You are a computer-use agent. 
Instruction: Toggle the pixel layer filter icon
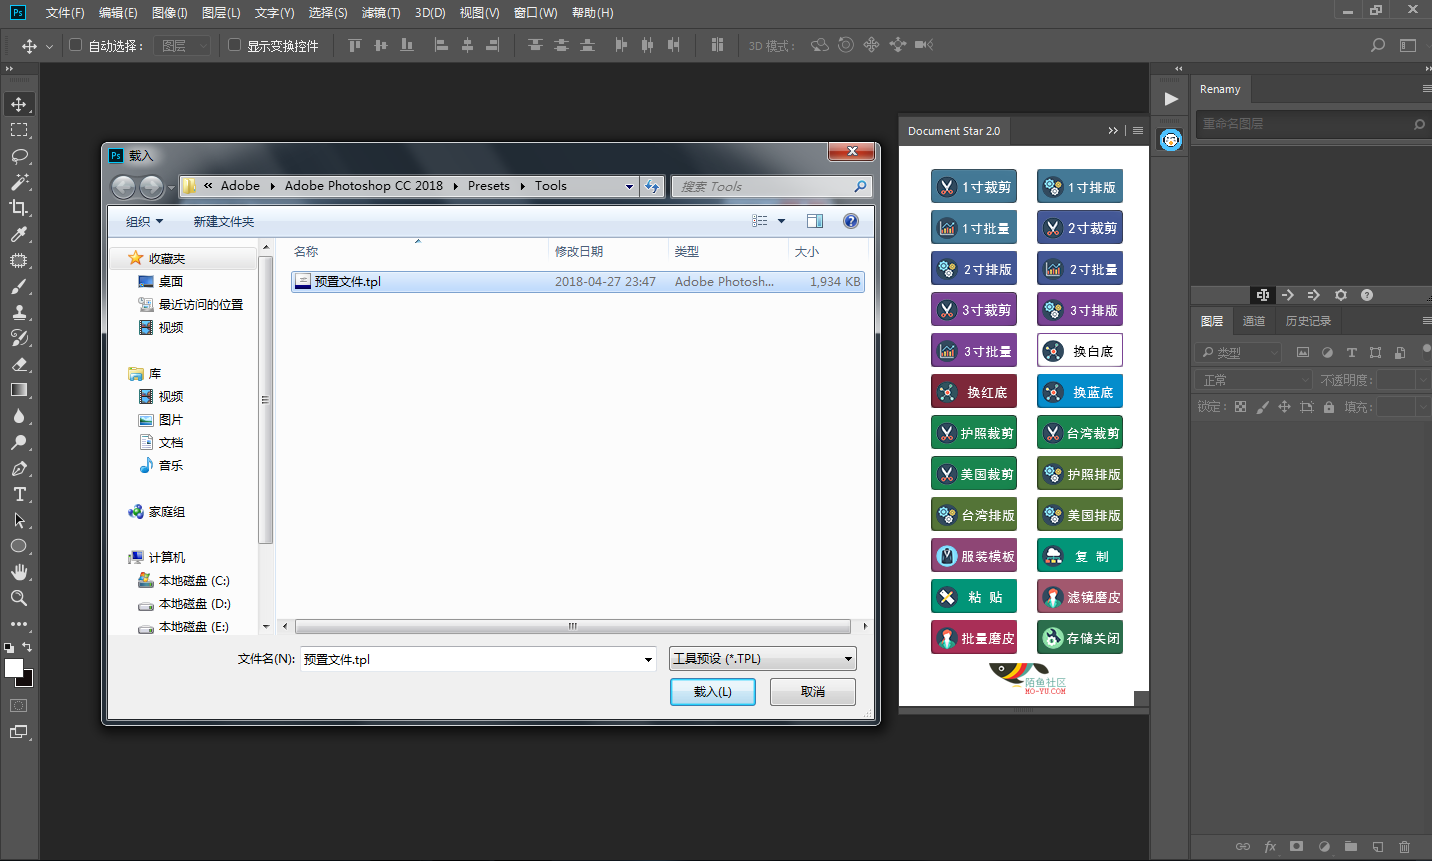coord(1302,352)
